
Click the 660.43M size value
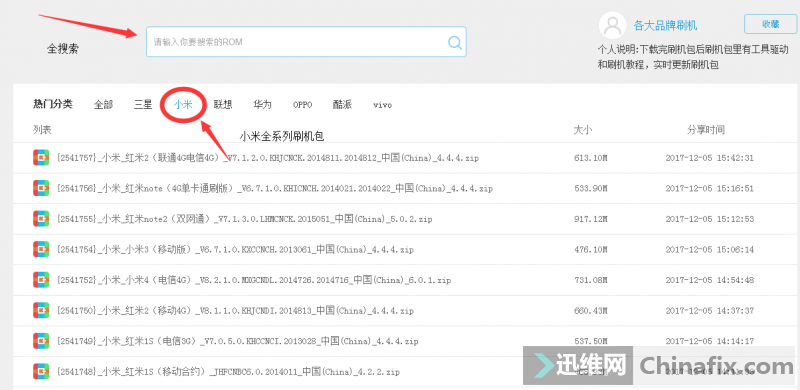590,311
